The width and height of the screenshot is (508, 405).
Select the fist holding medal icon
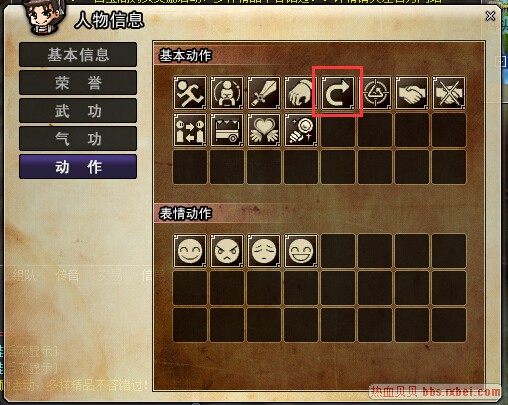tap(301, 130)
